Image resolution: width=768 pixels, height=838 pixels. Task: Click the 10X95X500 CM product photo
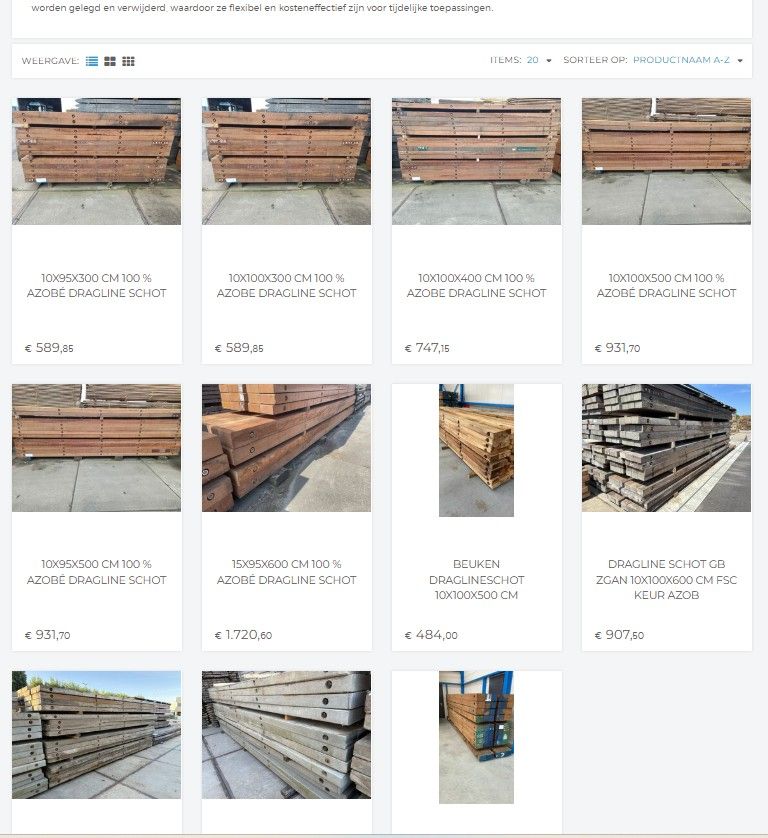[x=97, y=448]
